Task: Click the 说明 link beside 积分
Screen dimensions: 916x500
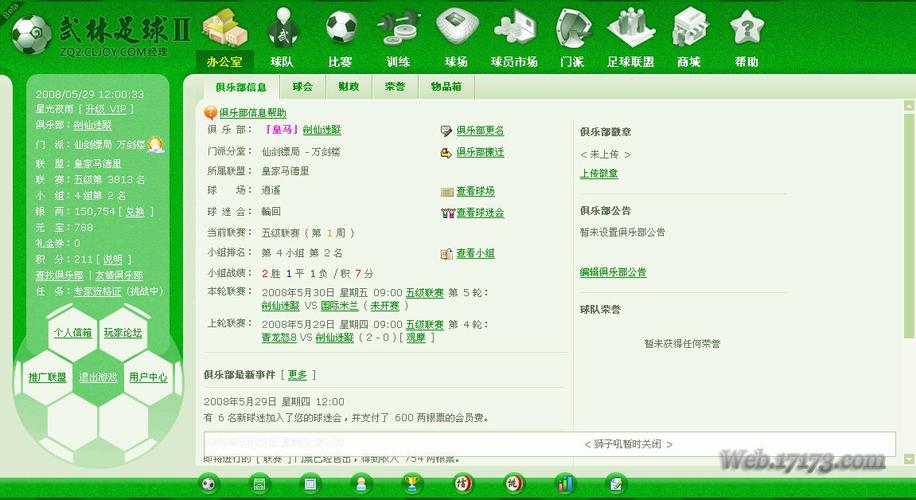Action: pyautogui.click(x=113, y=259)
